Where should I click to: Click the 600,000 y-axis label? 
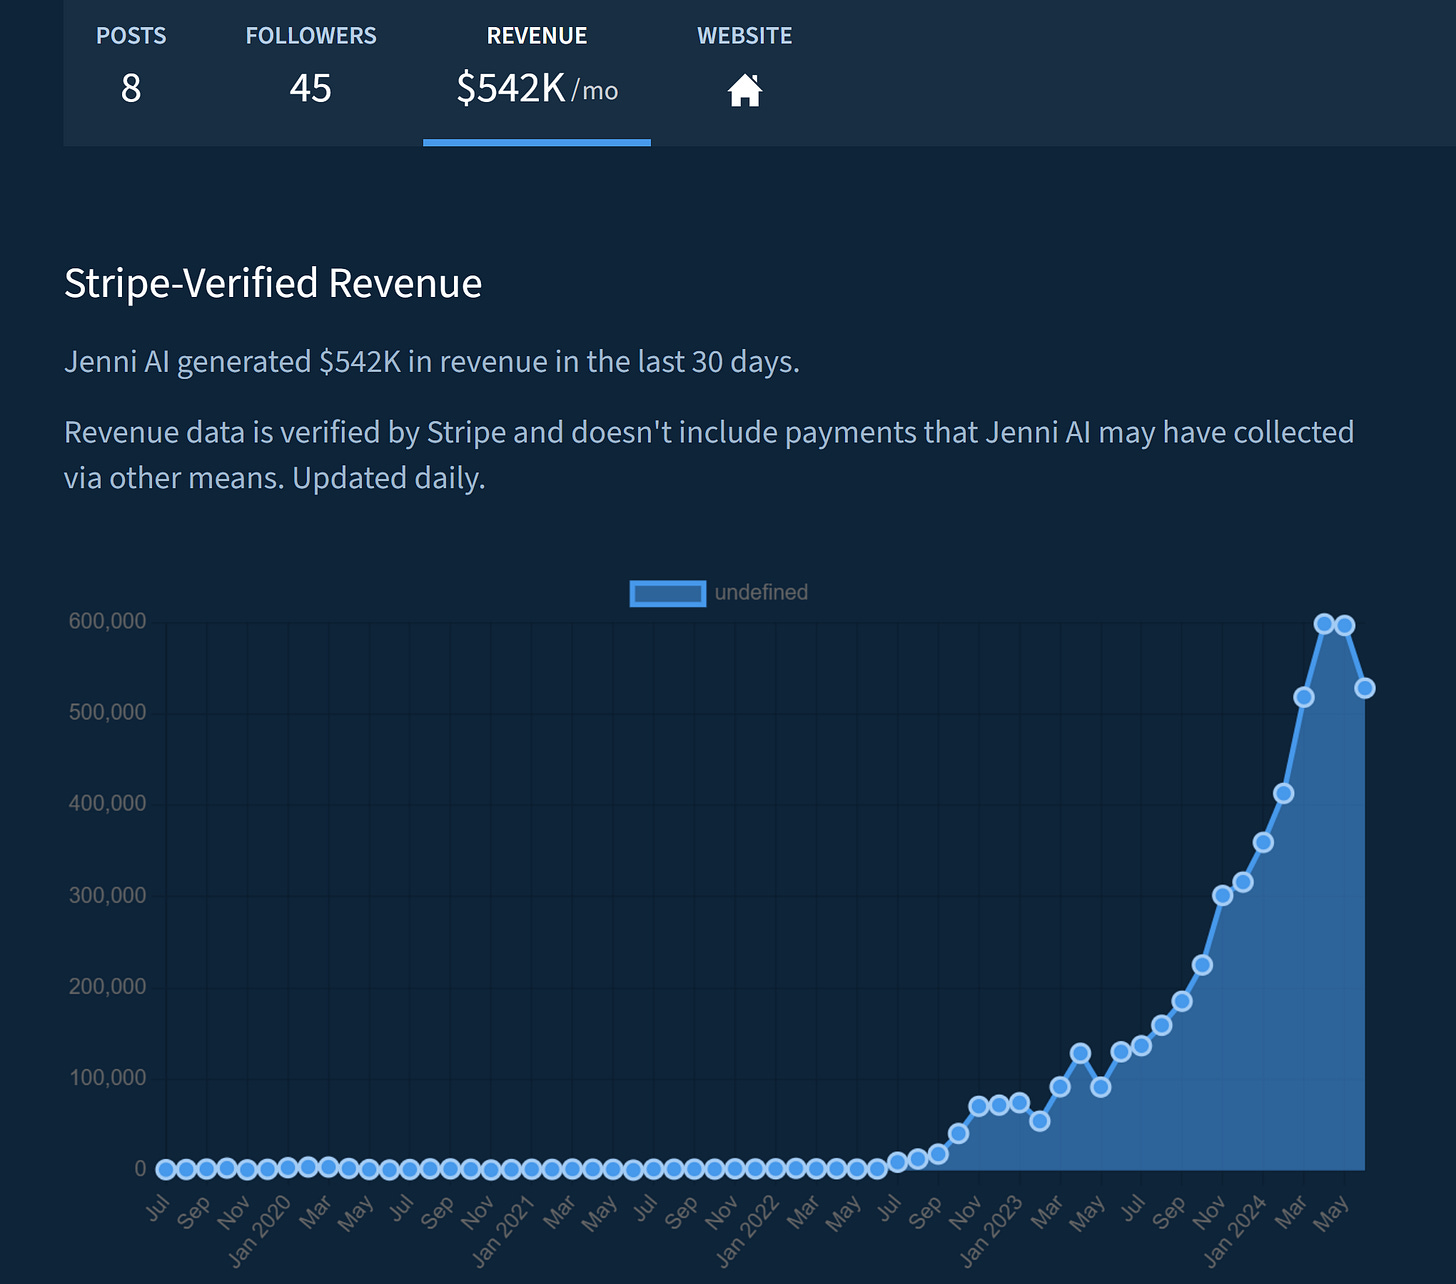coord(107,621)
